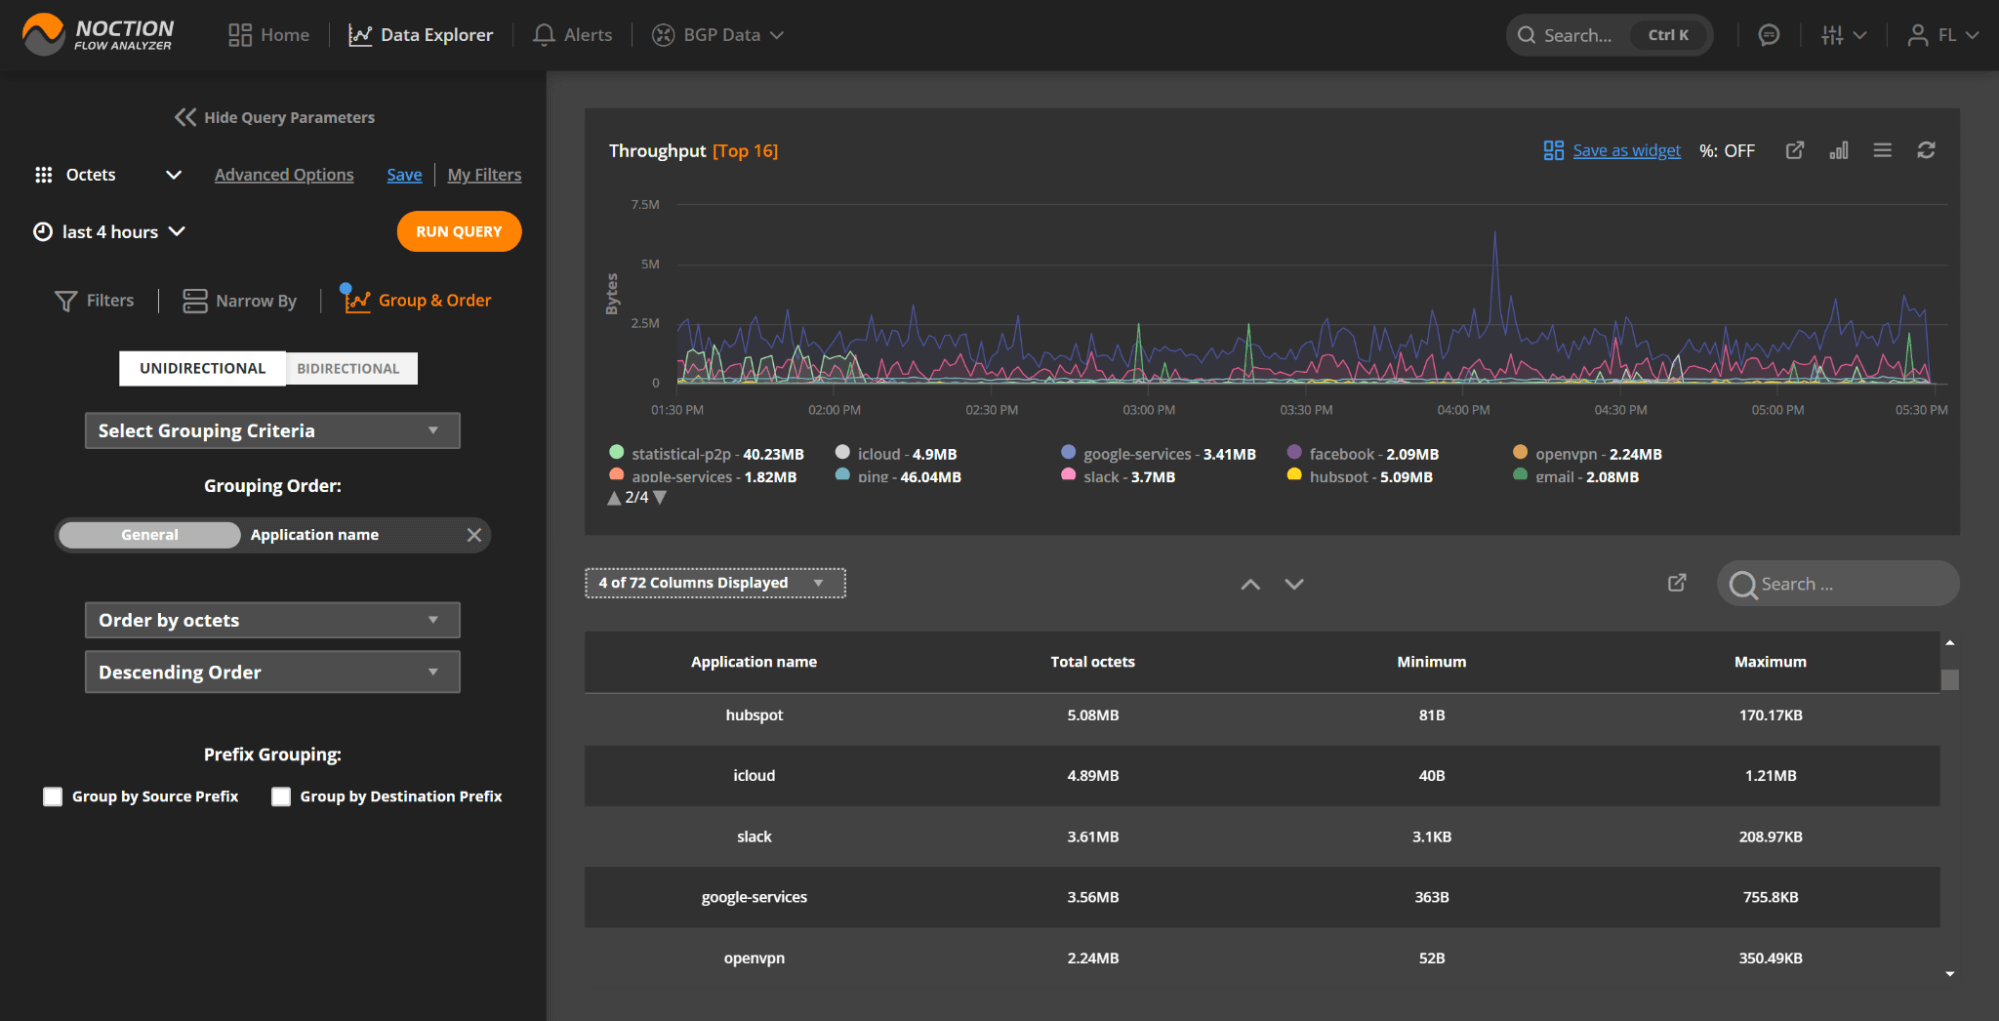Click the table scrollbar thumb

coord(1950,680)
